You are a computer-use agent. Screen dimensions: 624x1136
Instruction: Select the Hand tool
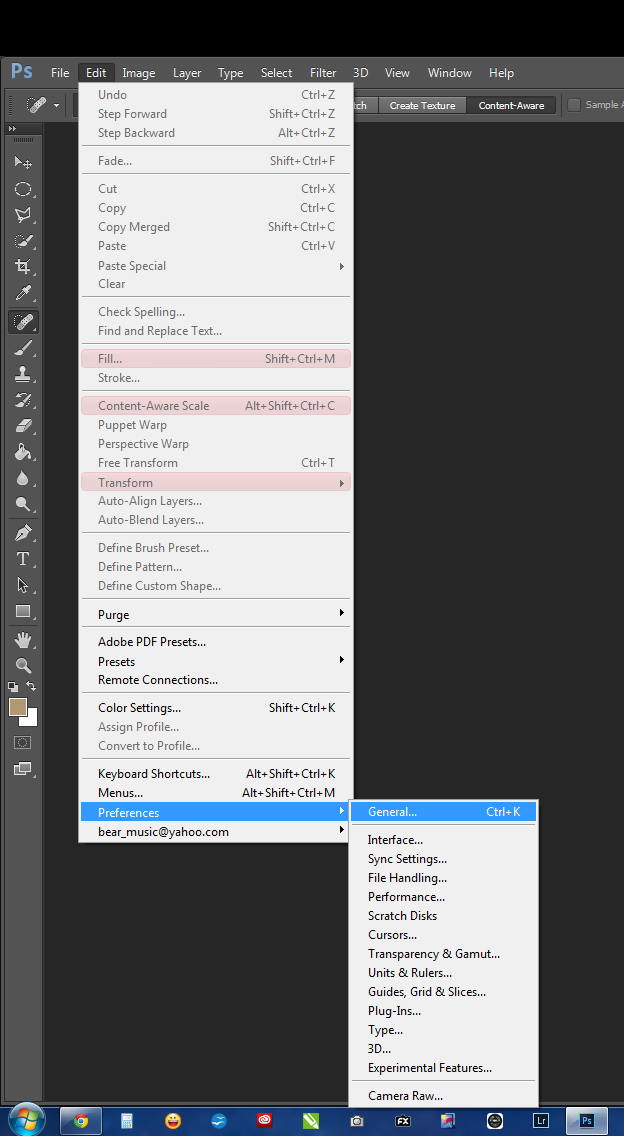(23, 640)
